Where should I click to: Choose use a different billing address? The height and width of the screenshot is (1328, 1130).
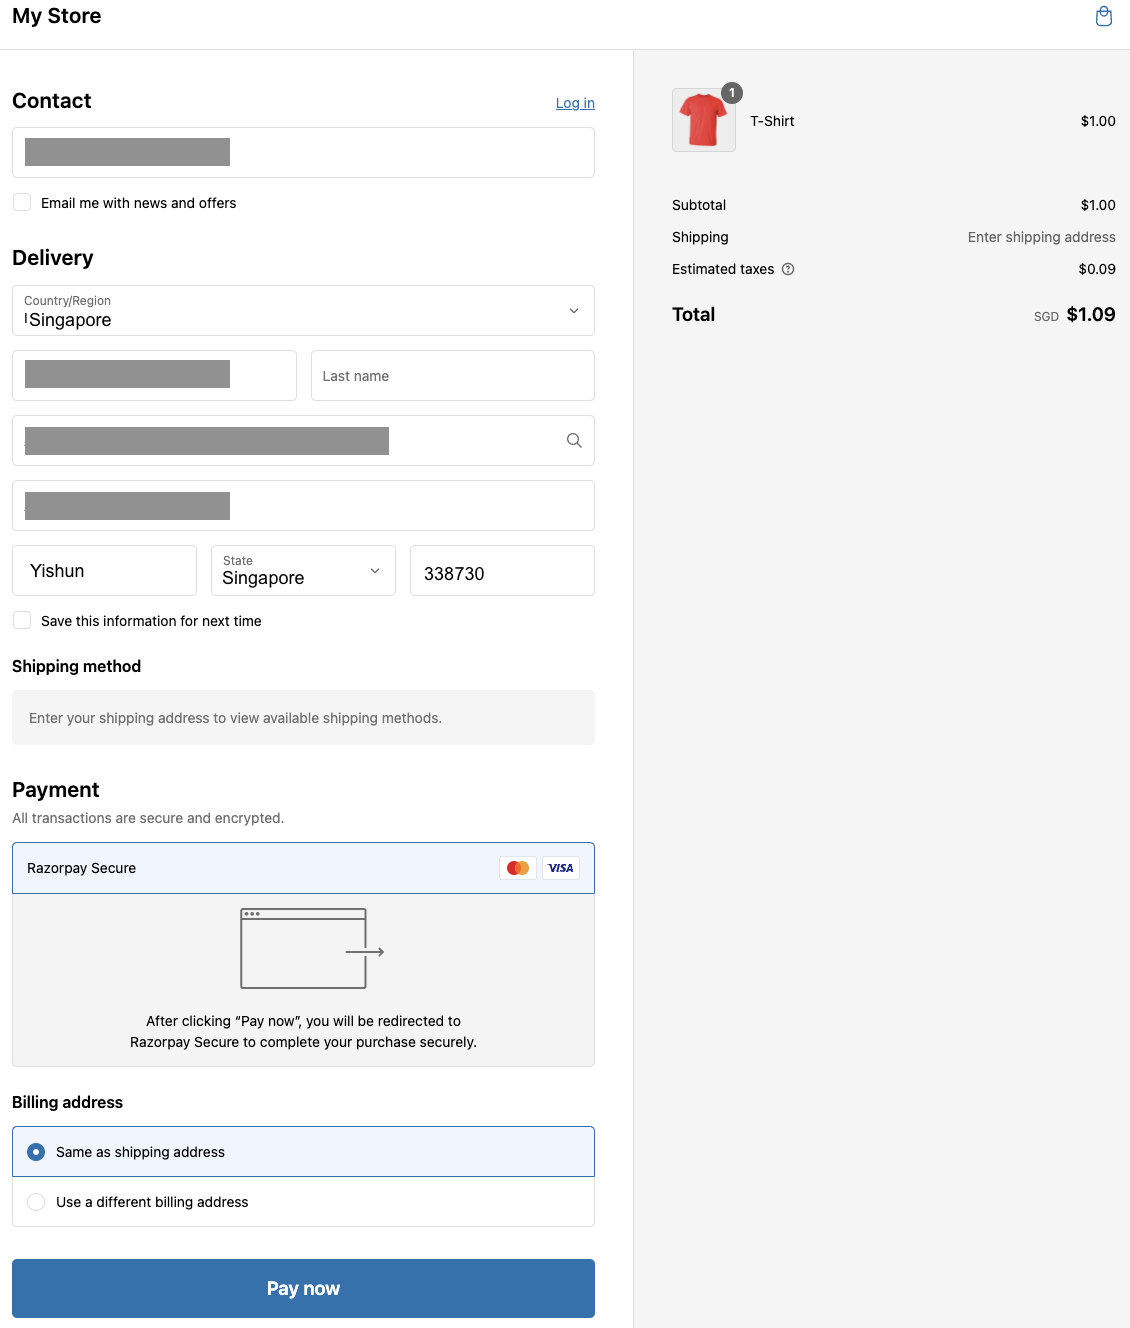[x=303, y=1202]
